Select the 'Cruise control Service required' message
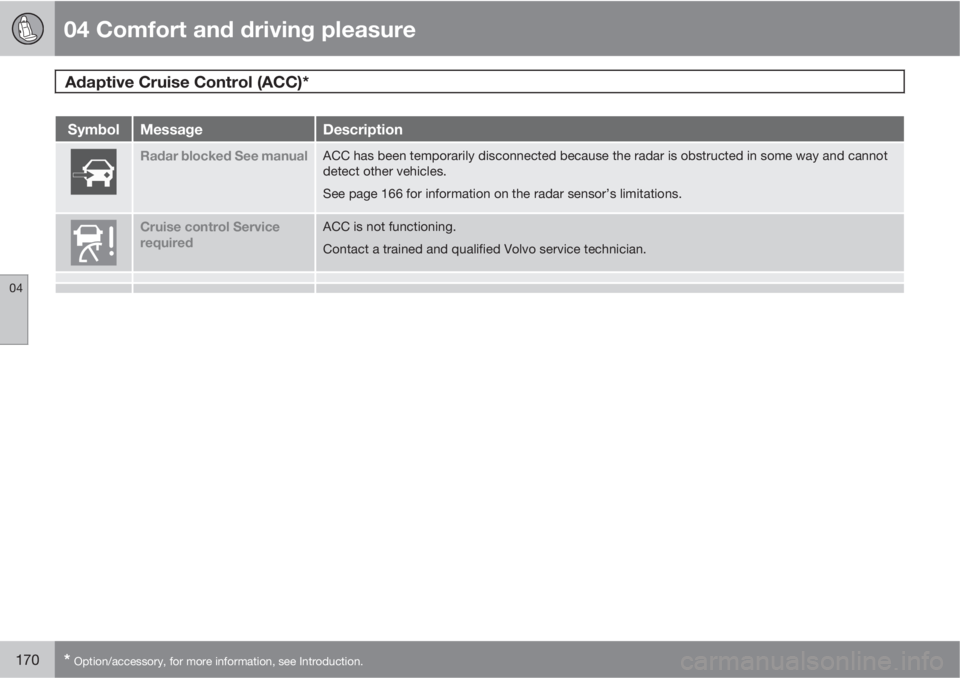 pos(210,235)
